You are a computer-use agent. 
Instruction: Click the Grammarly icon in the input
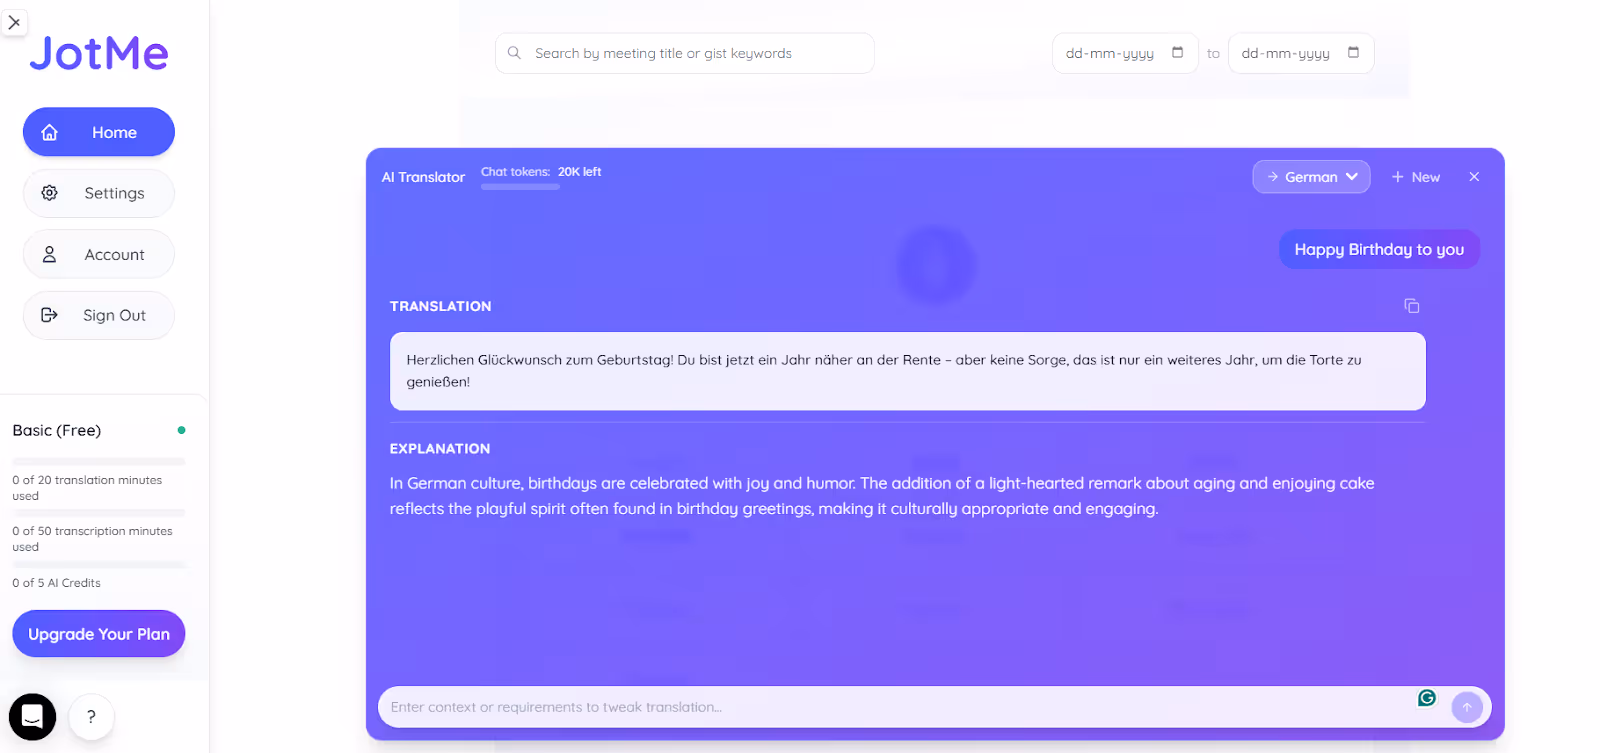tap(1427, 698)
